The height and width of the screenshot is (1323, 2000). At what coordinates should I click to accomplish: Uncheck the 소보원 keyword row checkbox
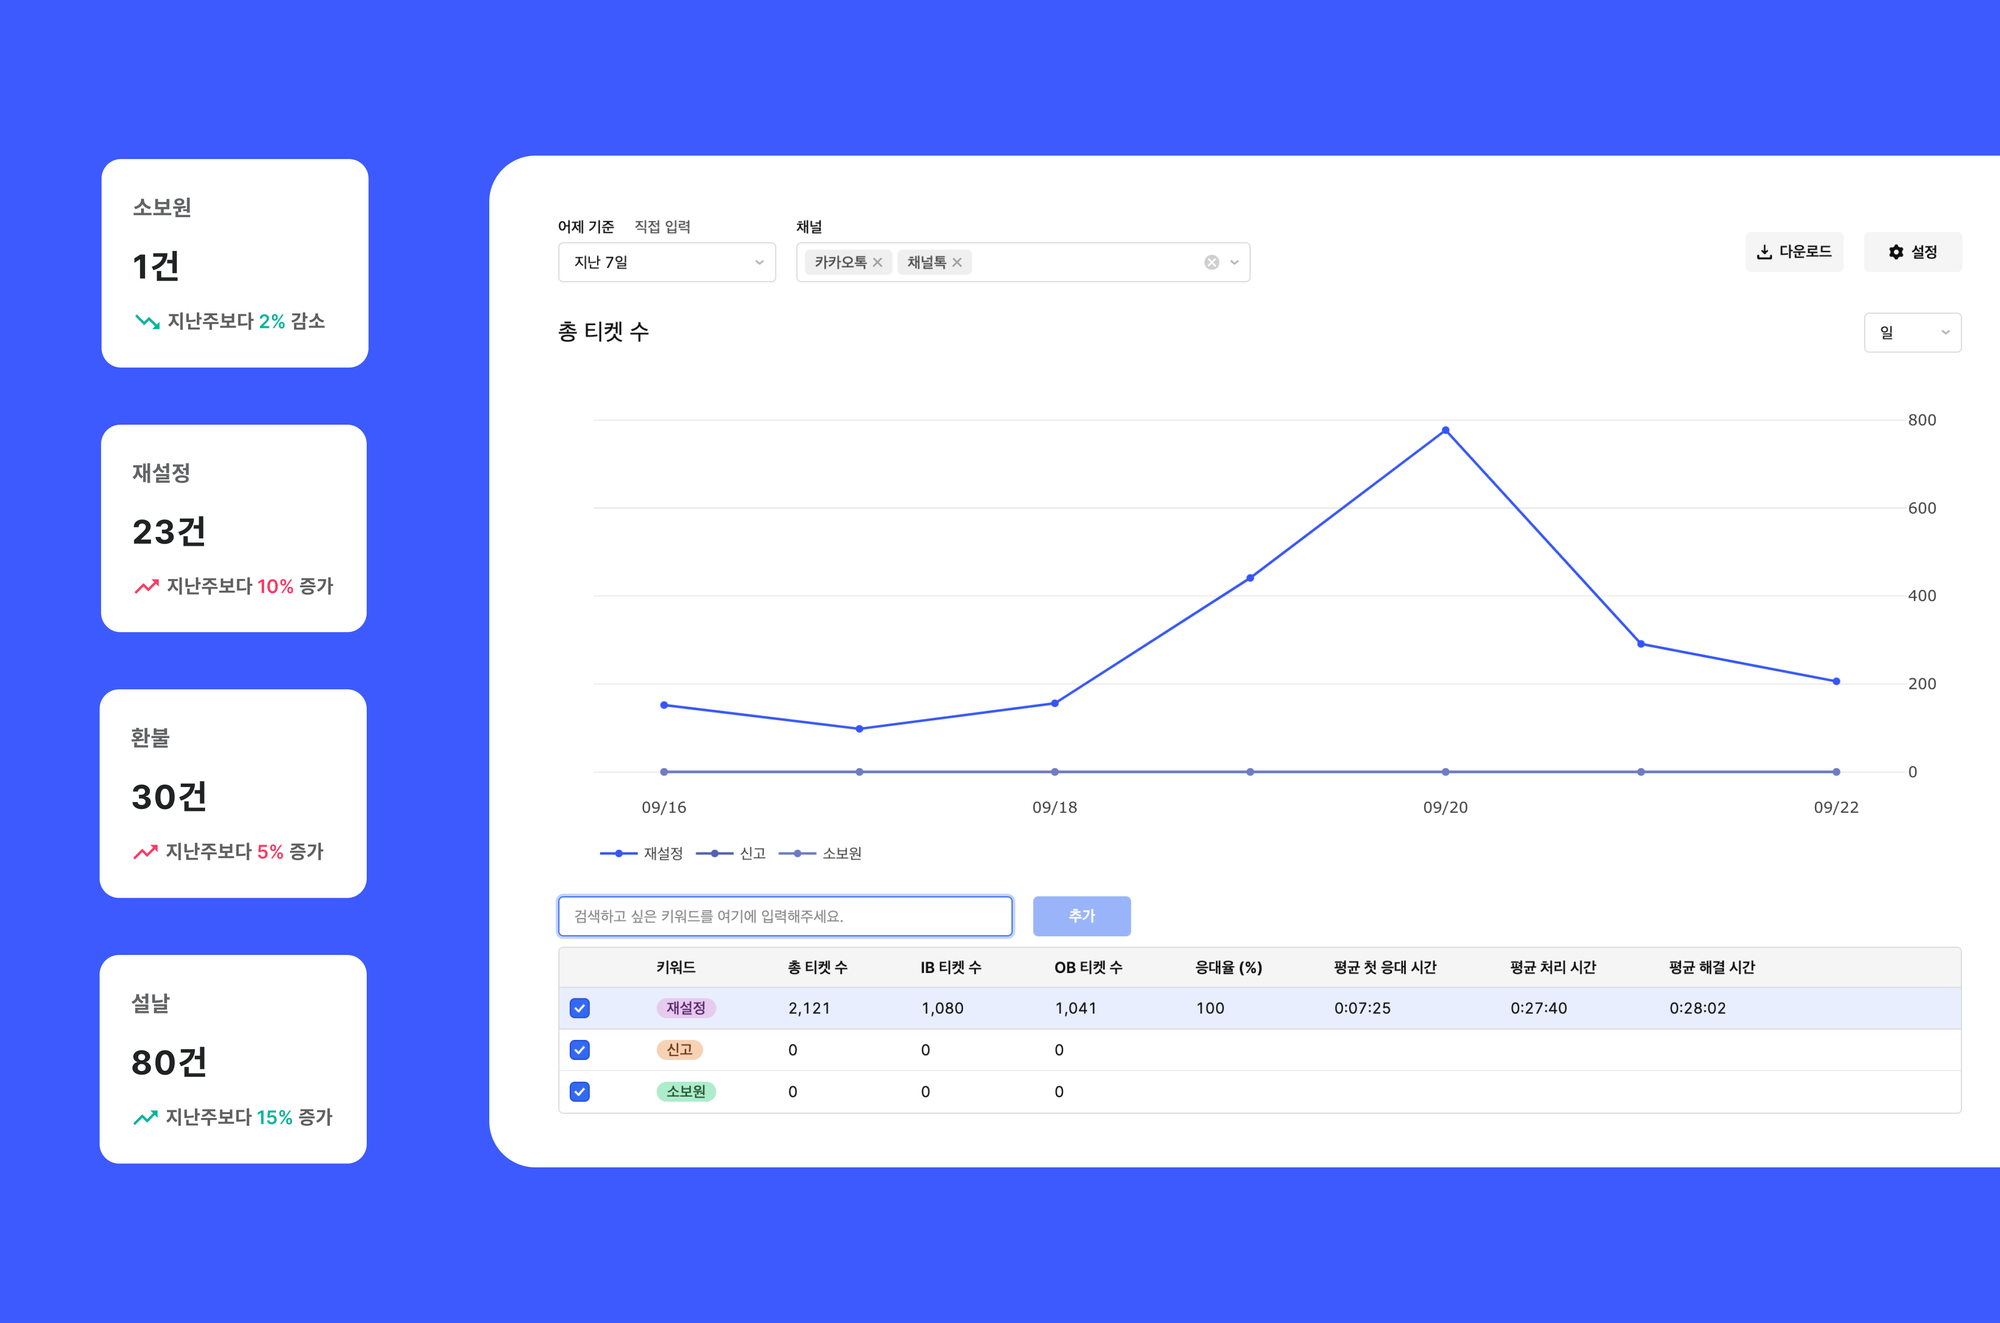(x=580, y=1092)
